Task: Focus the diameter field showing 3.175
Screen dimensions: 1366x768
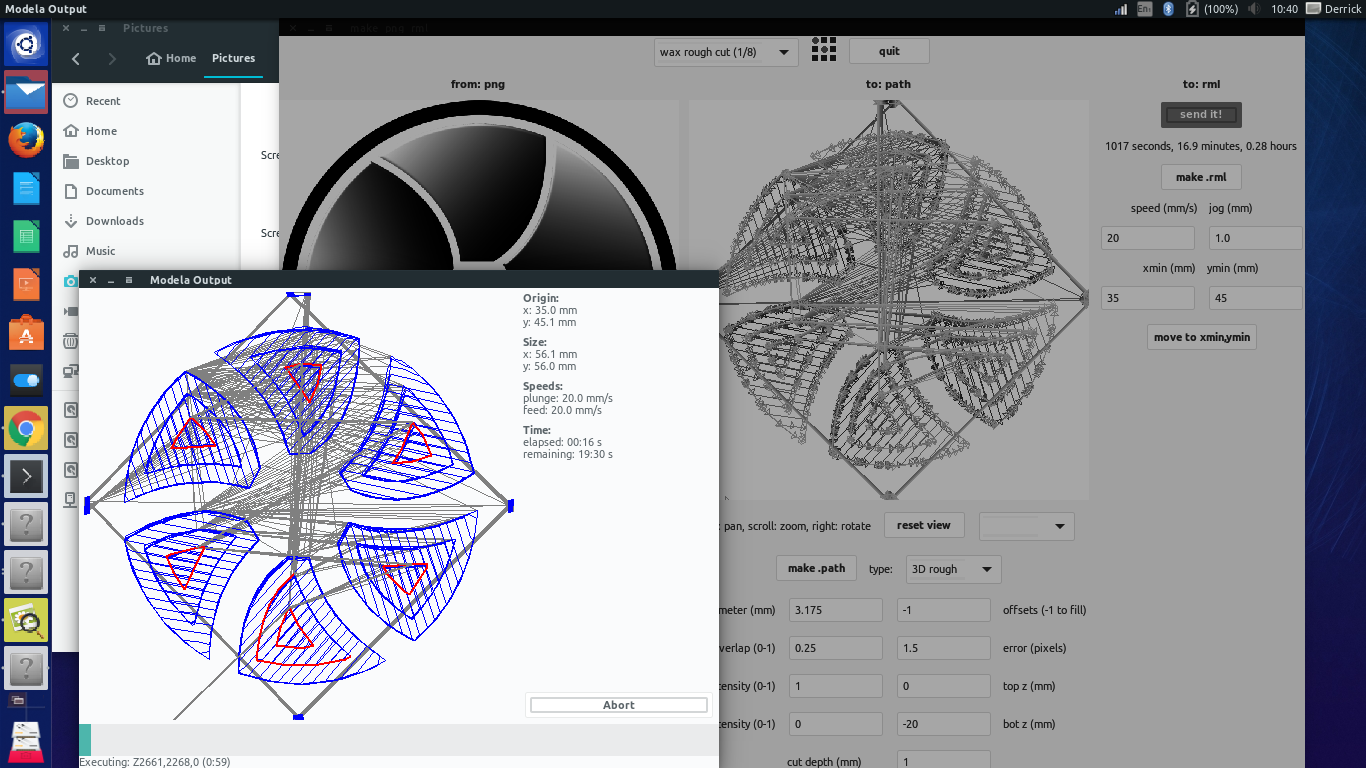Action: (x=836, y=610)
